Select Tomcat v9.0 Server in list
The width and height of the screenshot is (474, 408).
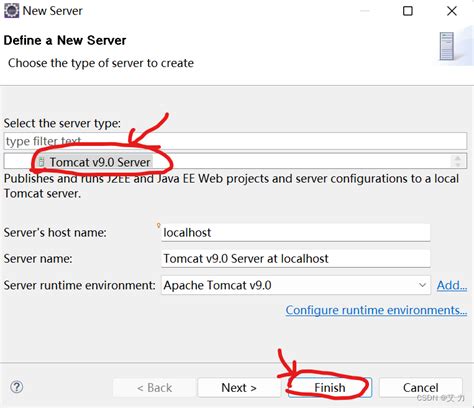[x=100, y=162]
